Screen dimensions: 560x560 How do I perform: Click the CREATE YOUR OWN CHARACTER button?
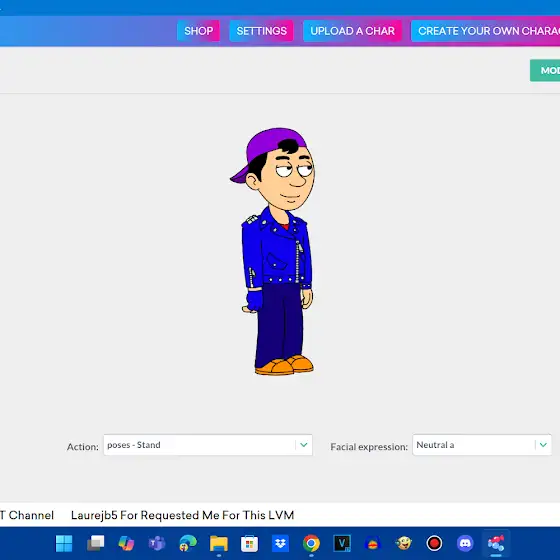486,31
